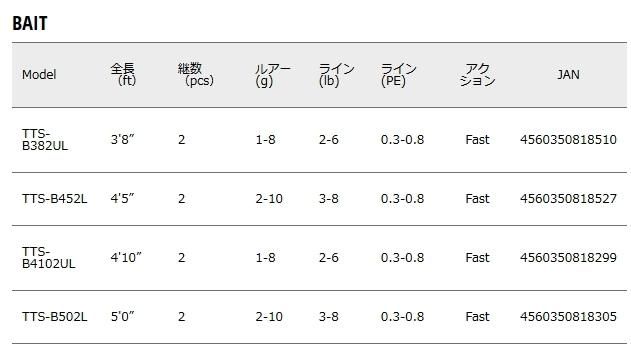Viewport: 631px width, 363px height.
Task: Click the BAIT section heading
Action: pyautogui.click(x=30, y=23)
